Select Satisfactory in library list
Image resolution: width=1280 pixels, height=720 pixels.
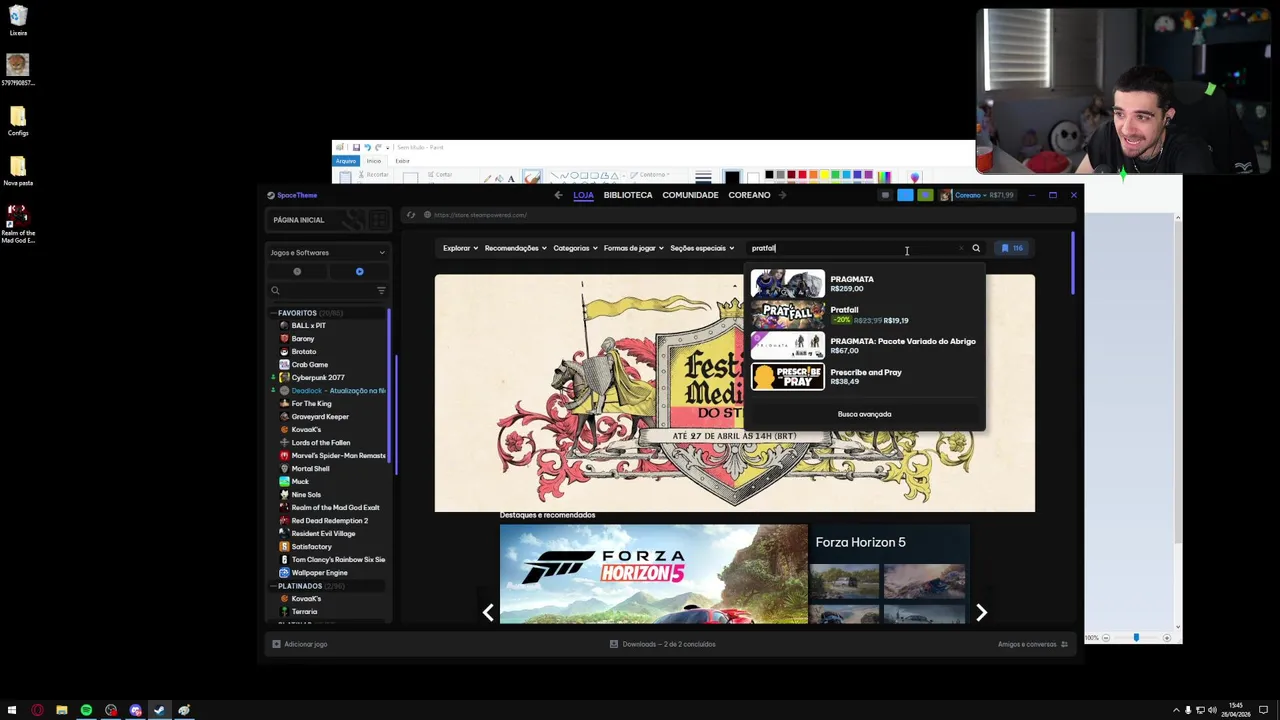(x=311, y=547)
